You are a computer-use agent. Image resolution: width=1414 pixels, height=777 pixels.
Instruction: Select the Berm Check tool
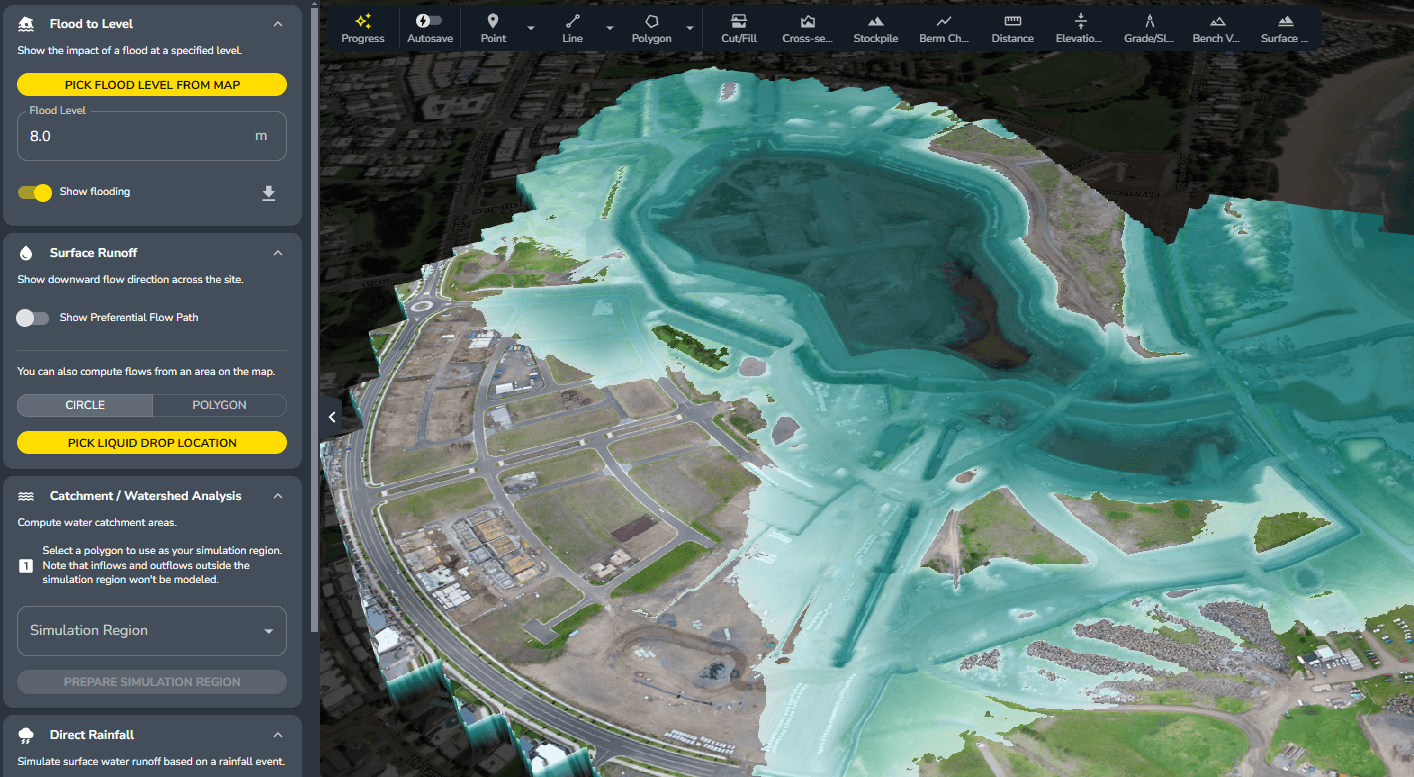[x=944, y=28]
